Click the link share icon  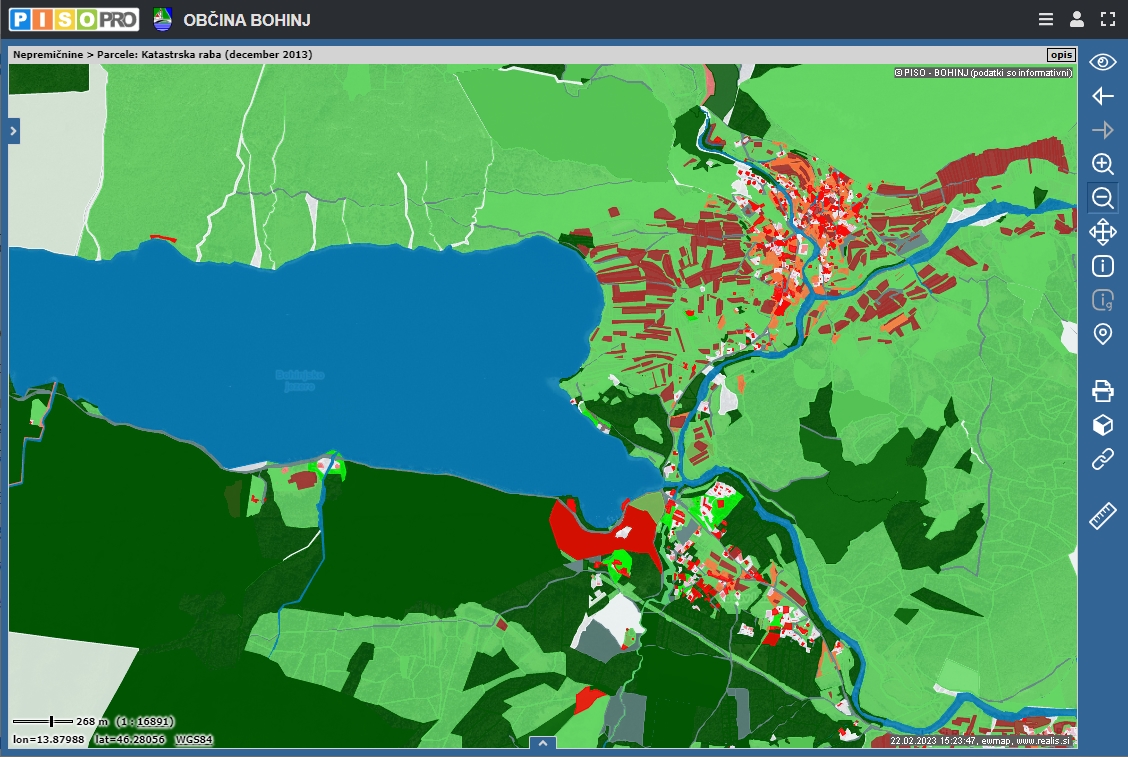click(x=1102, y=459)
